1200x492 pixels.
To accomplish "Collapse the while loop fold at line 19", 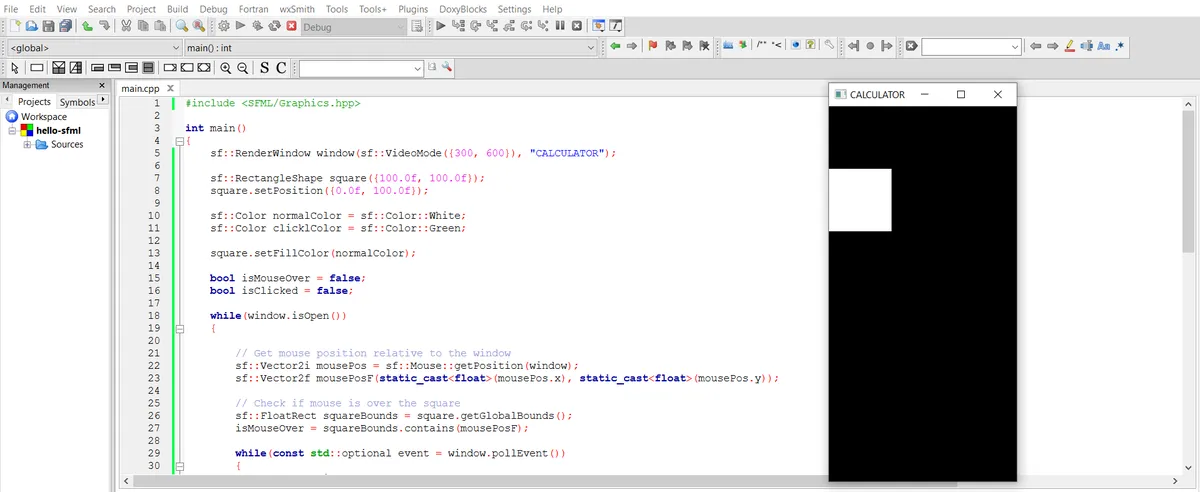I will tap(180, 328).
